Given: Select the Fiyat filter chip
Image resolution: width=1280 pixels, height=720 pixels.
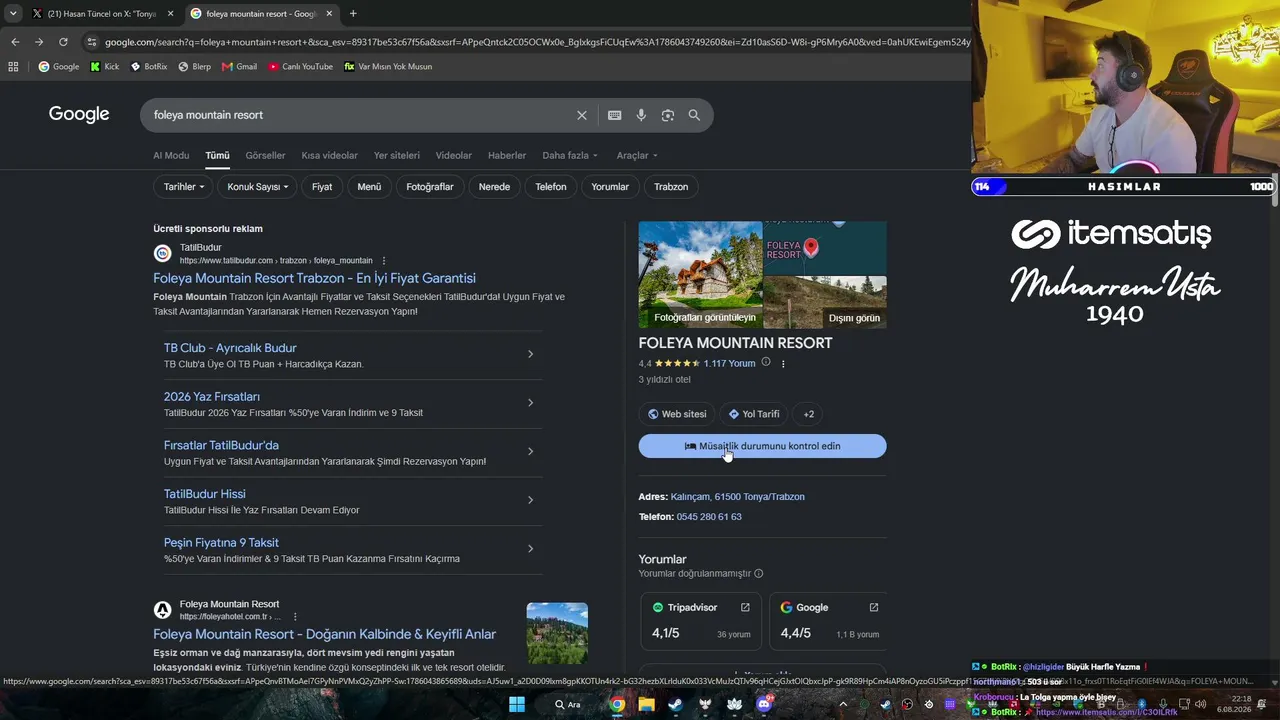Looking at the screenshot, I should 322,187.
